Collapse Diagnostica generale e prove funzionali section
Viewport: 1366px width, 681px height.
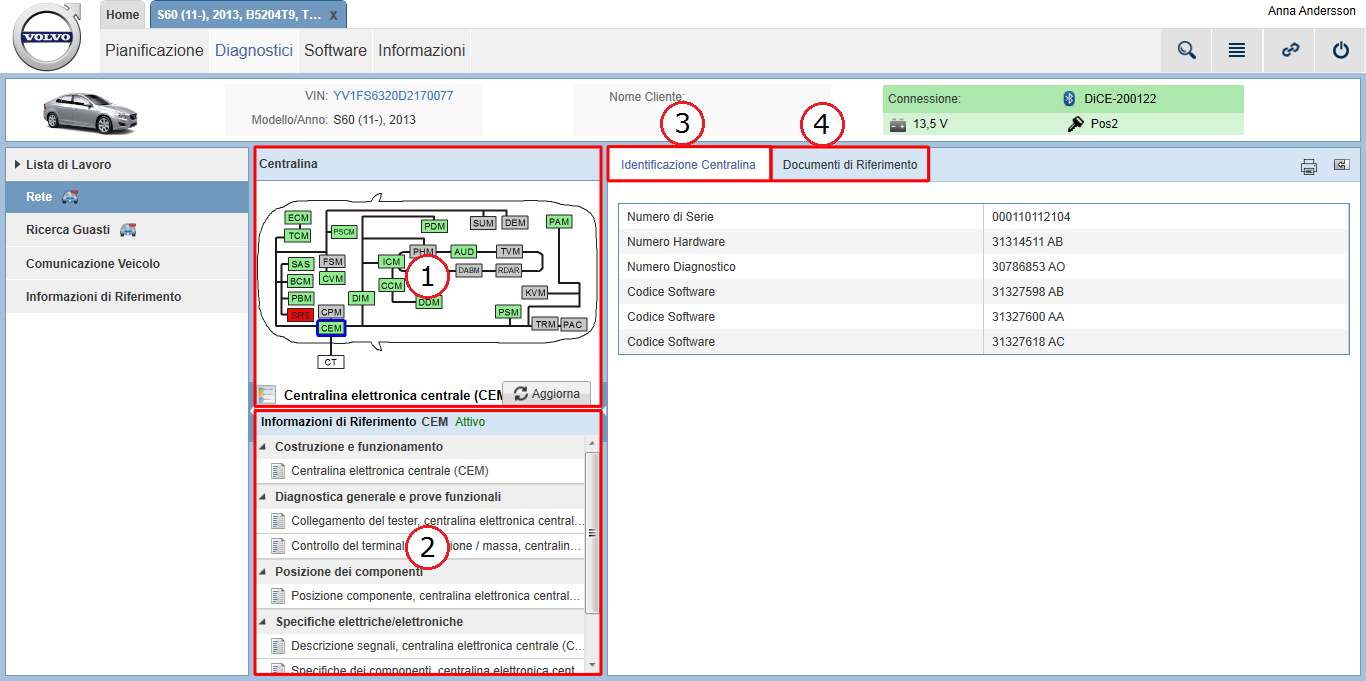click(263, 497)
